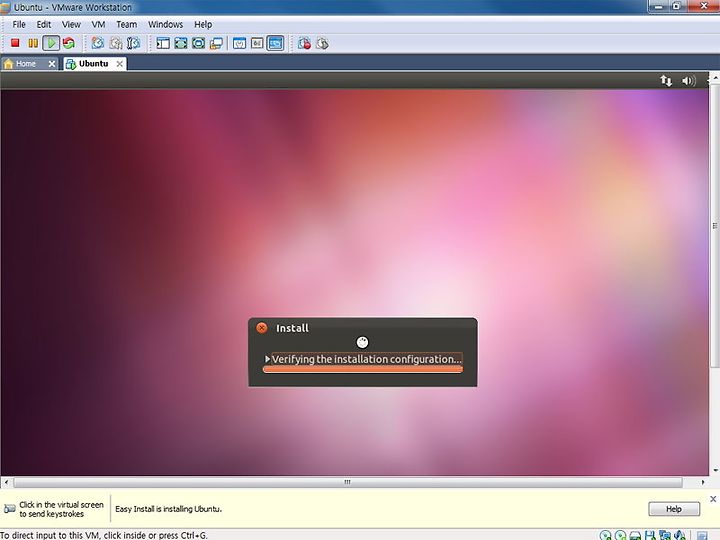Open the View menu

click(x=71, y=24)
